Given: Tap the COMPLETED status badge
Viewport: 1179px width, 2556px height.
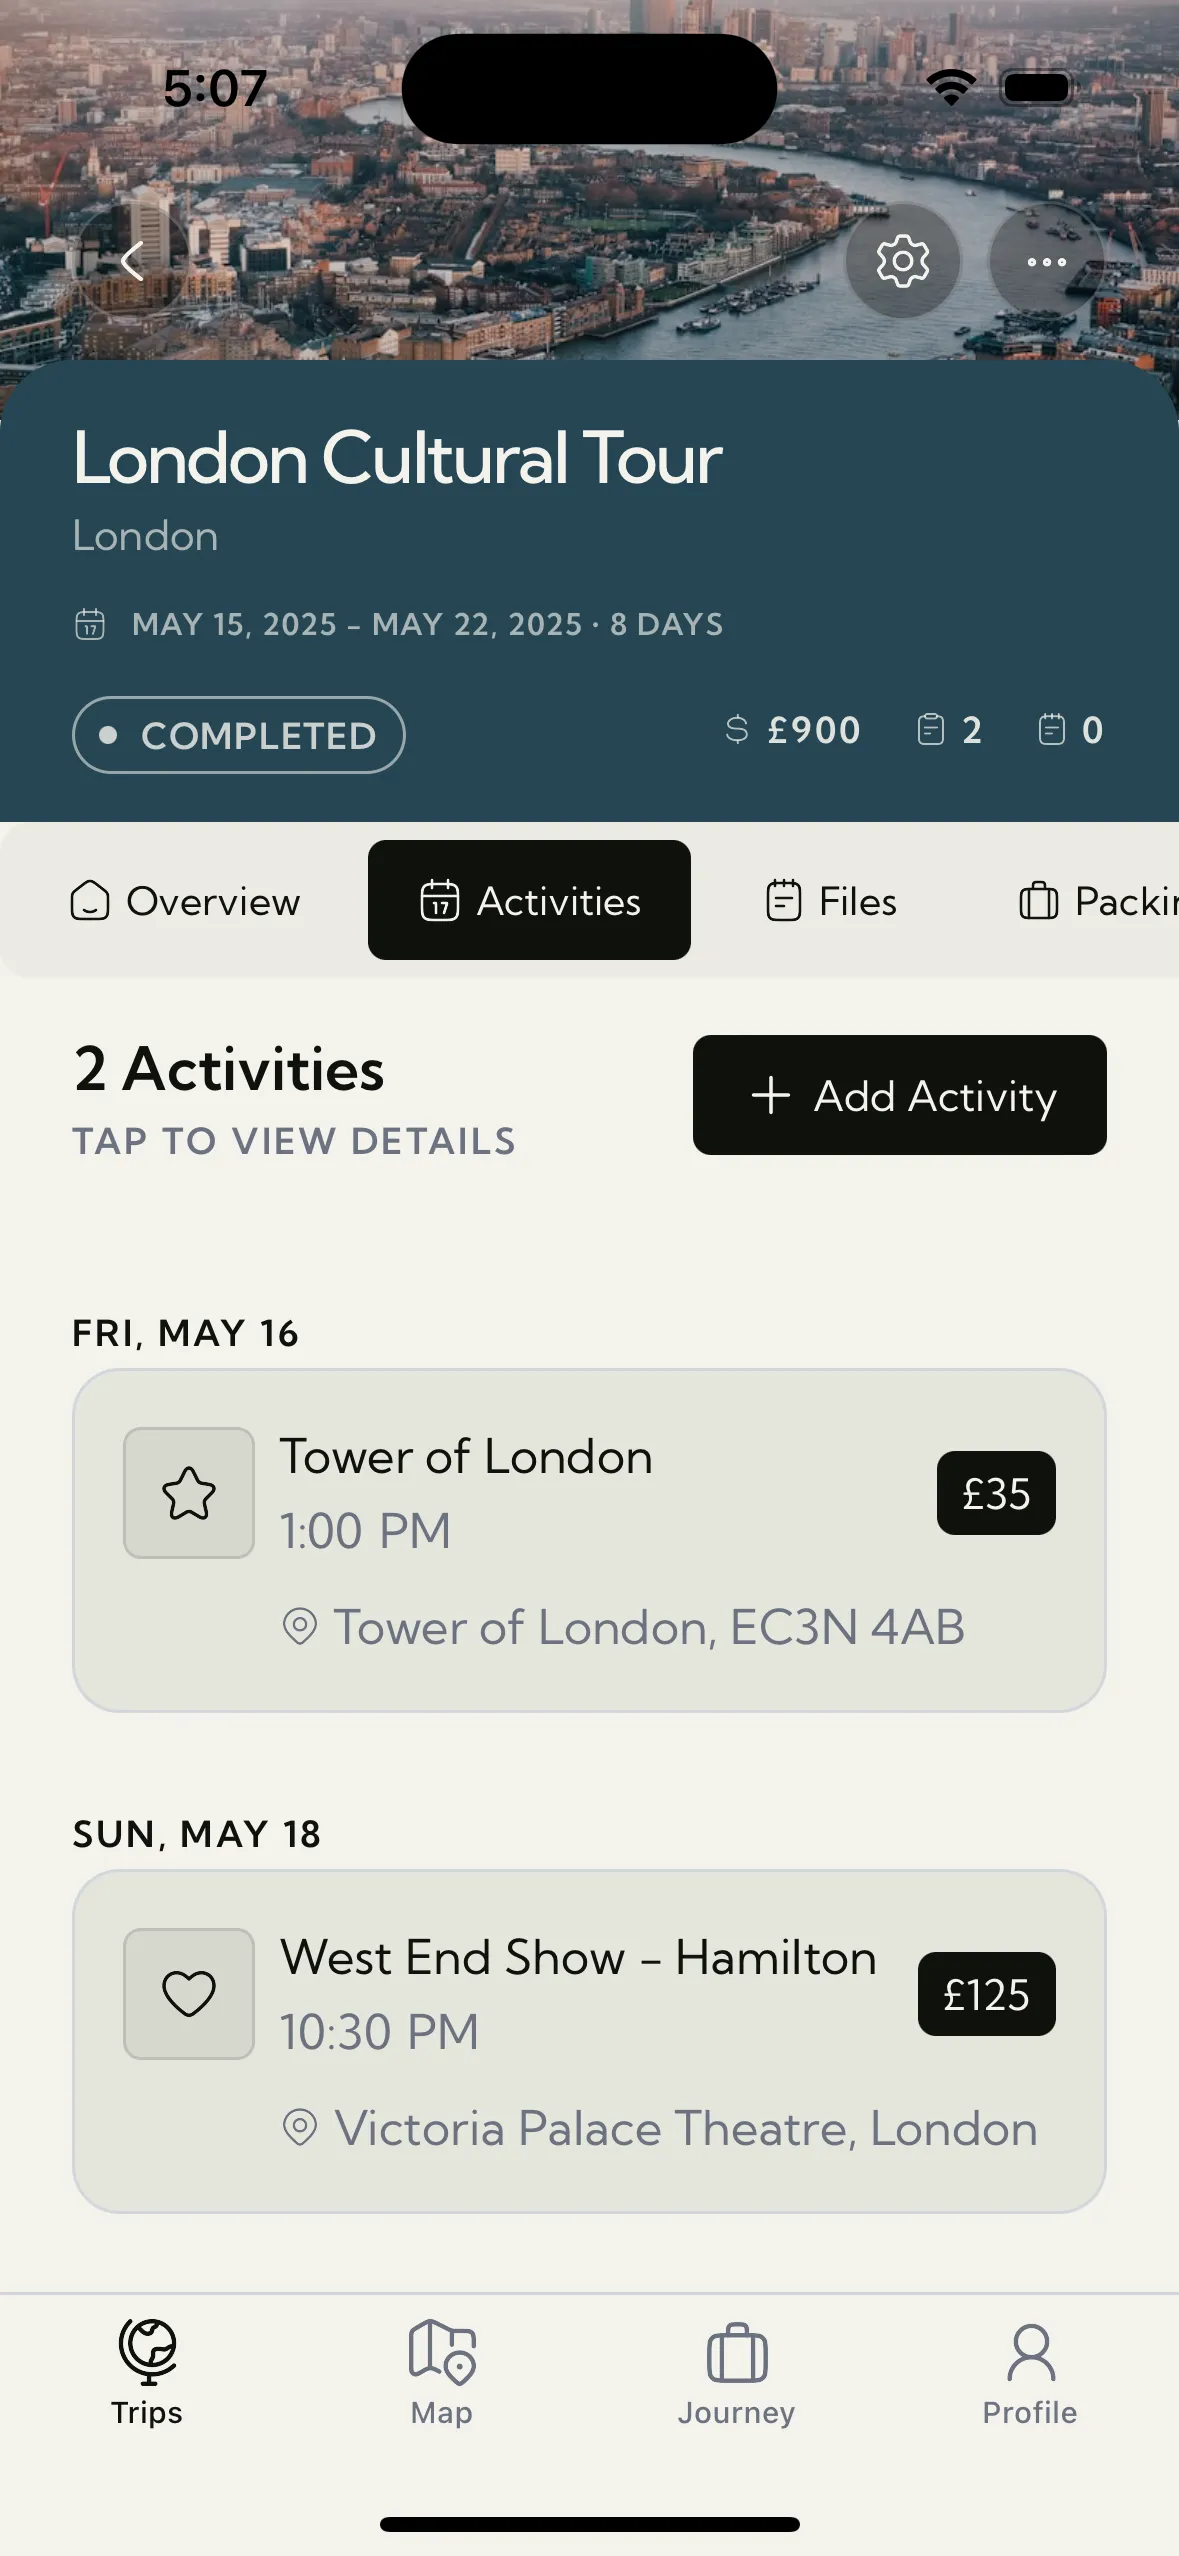Looking at the screenshot, I should click(239, 735).
